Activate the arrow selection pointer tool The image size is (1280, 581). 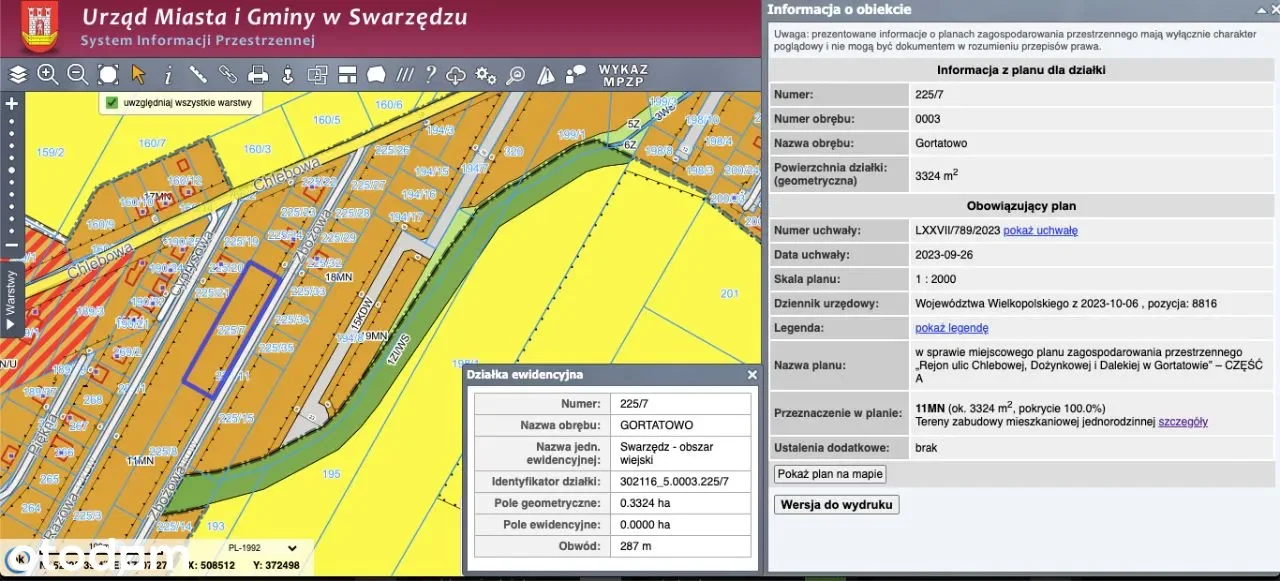point(138,74)
